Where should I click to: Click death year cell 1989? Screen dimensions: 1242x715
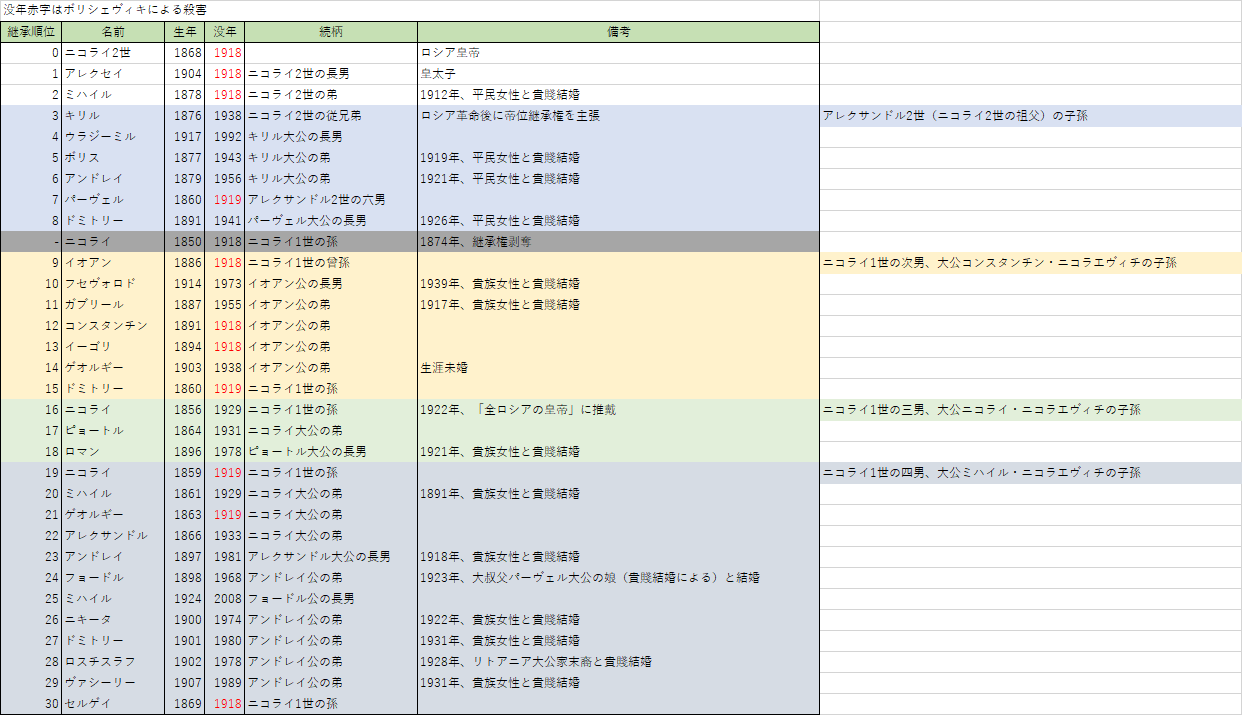(x=225, y=683)
